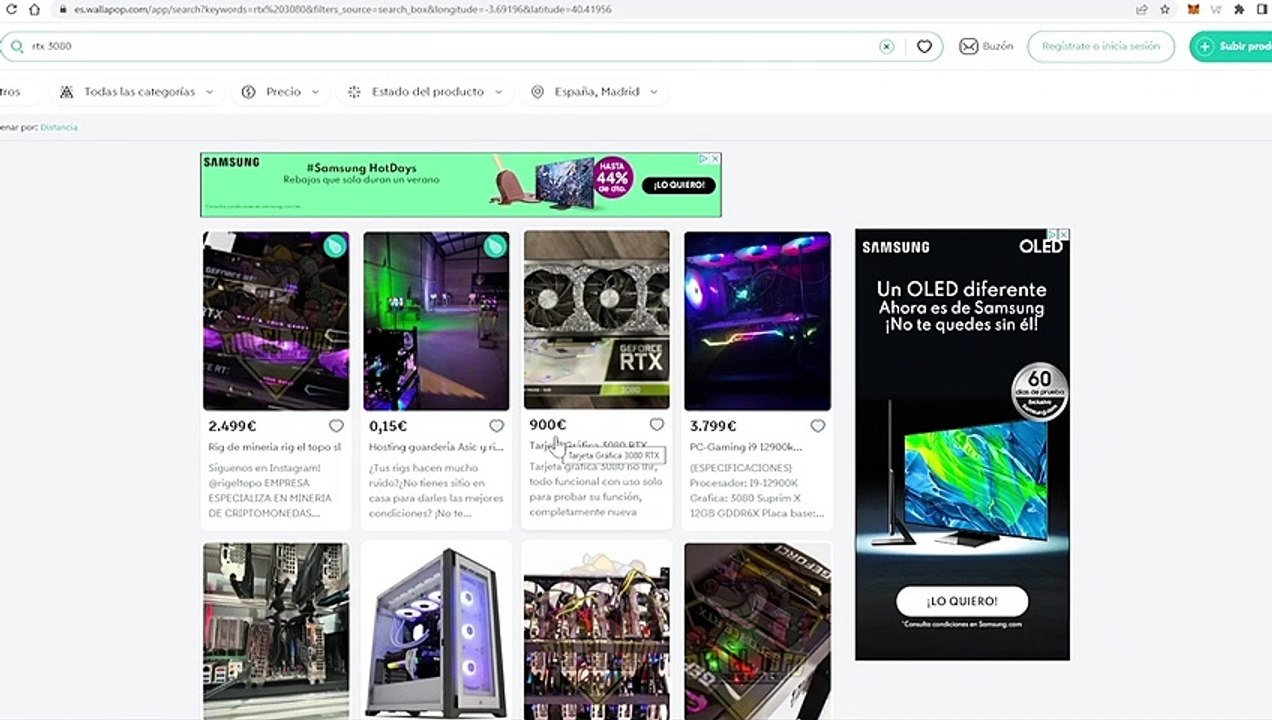Click the featured badge on Hosting guardería listing
The width and height of the screenshot is (1272, 720).
(x=495, y=246)
